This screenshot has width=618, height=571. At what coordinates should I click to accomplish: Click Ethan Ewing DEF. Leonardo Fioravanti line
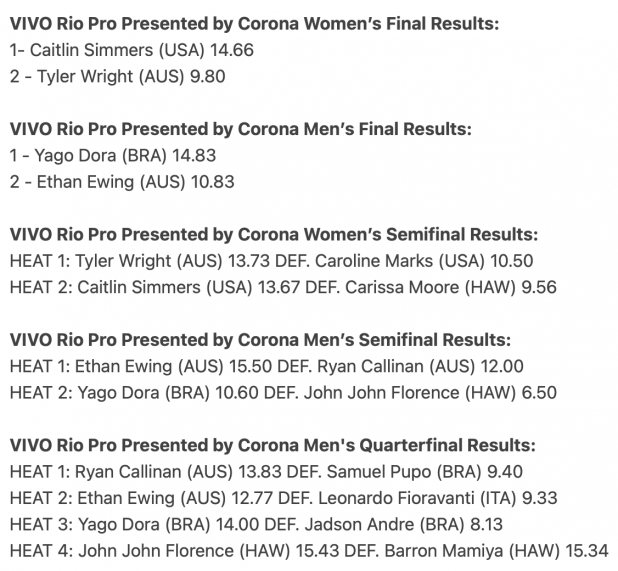pos(283,498)
